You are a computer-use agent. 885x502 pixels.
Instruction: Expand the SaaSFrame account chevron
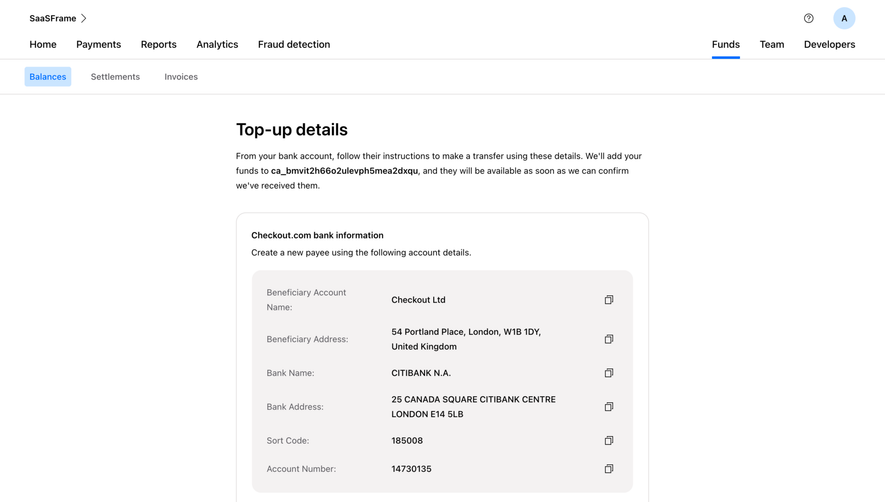(84, 19)
